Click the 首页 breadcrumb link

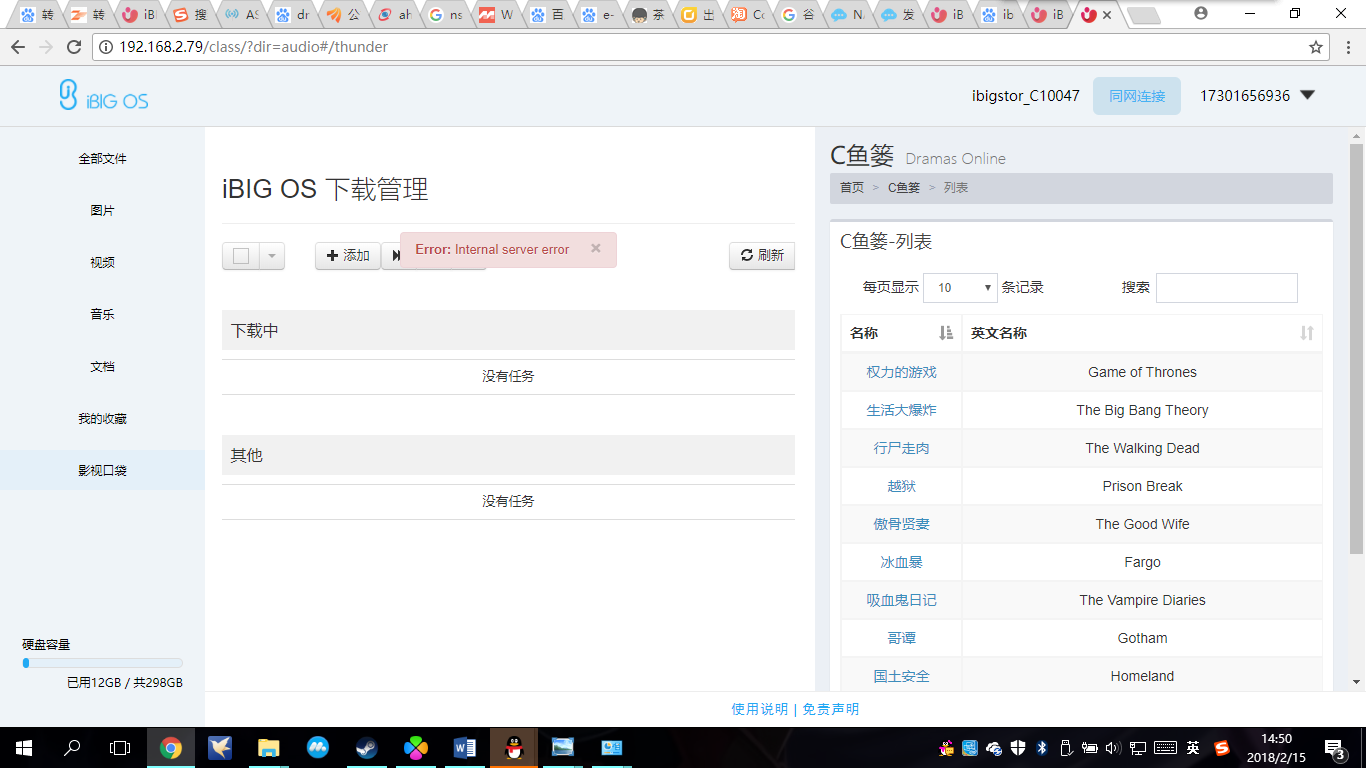(852, 188)
